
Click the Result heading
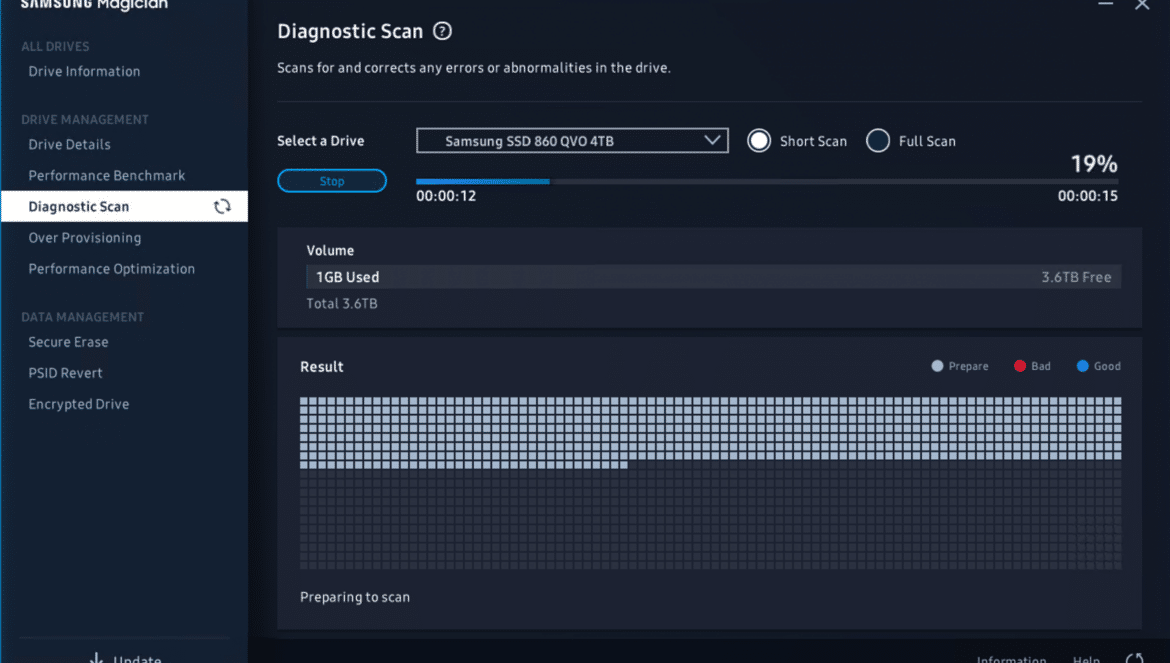pos(322,367)
